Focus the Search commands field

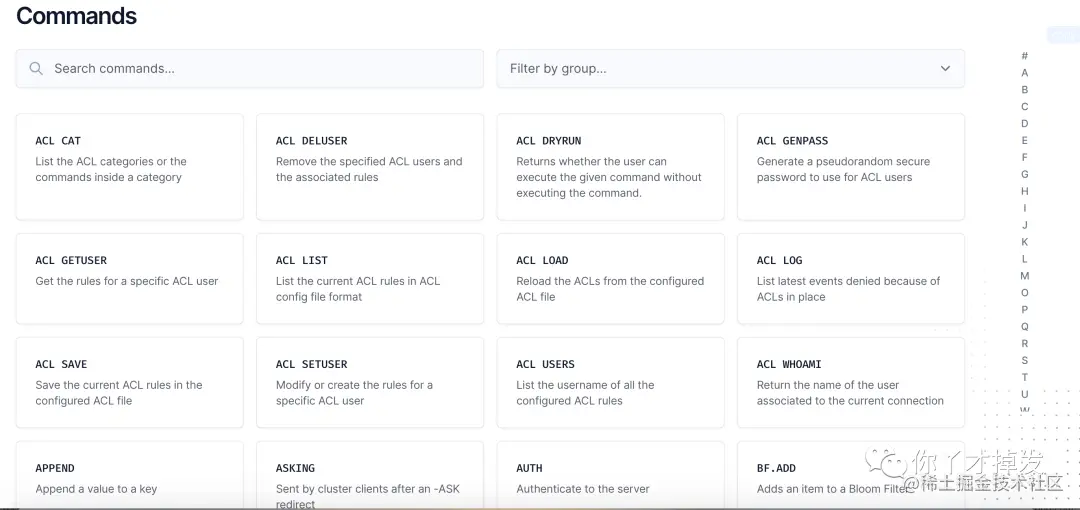coord(249,68)
